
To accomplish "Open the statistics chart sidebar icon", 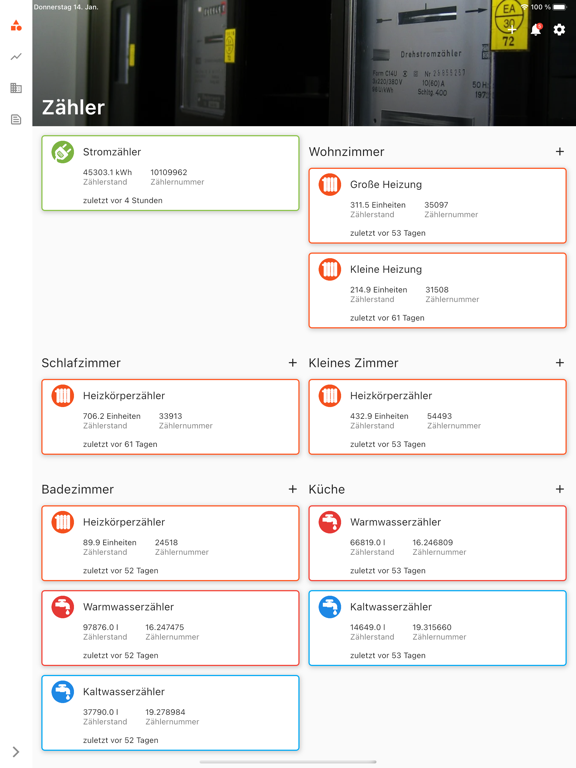I will point(16,57).
